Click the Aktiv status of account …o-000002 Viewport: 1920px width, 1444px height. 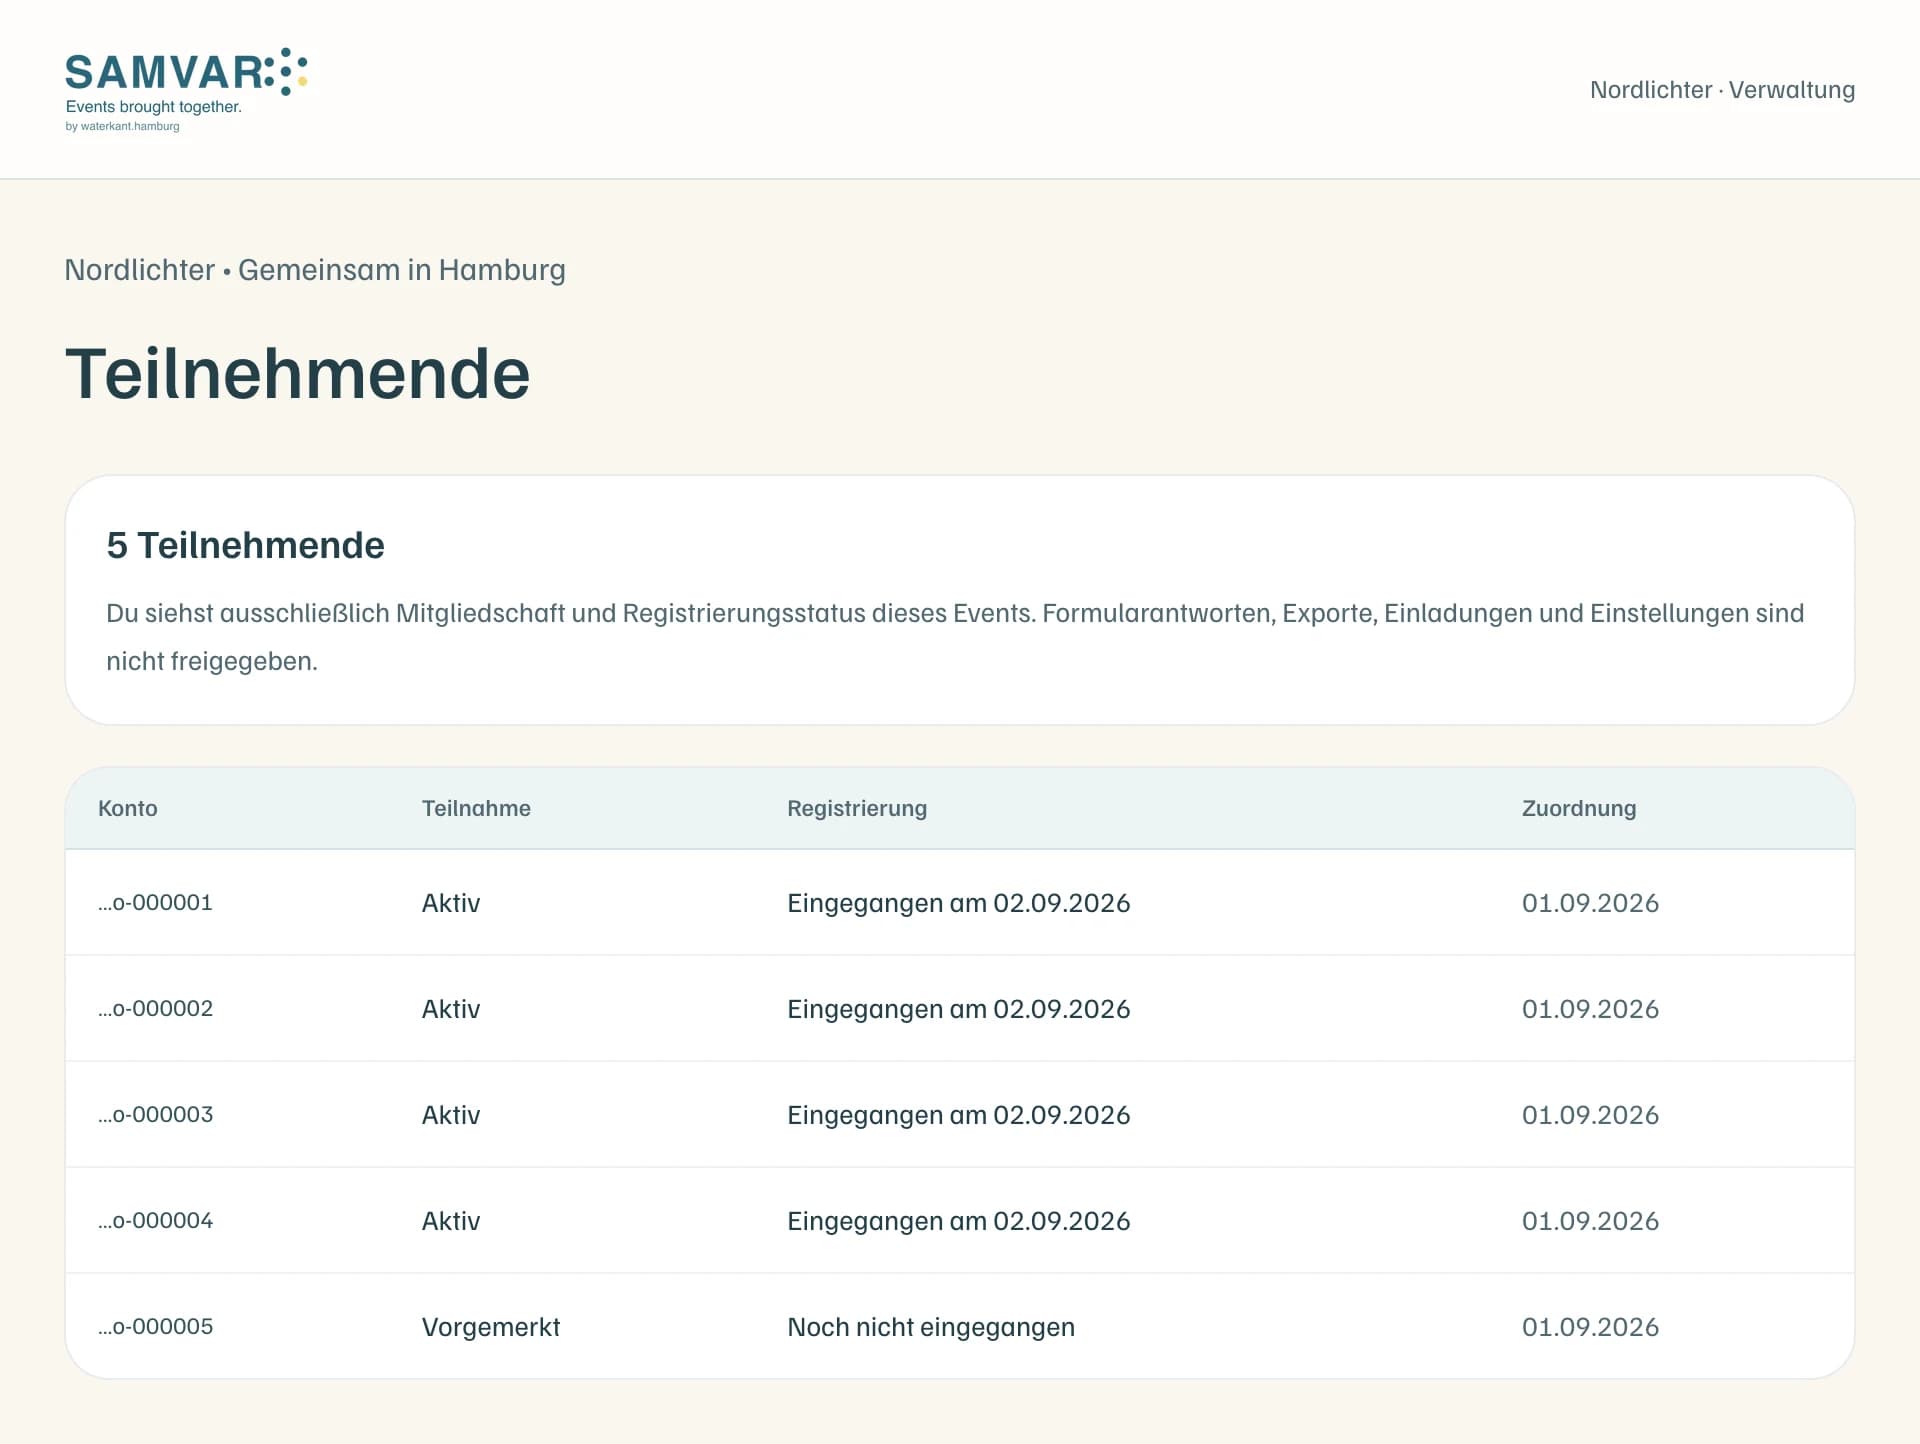click(x=451, y=1009)
